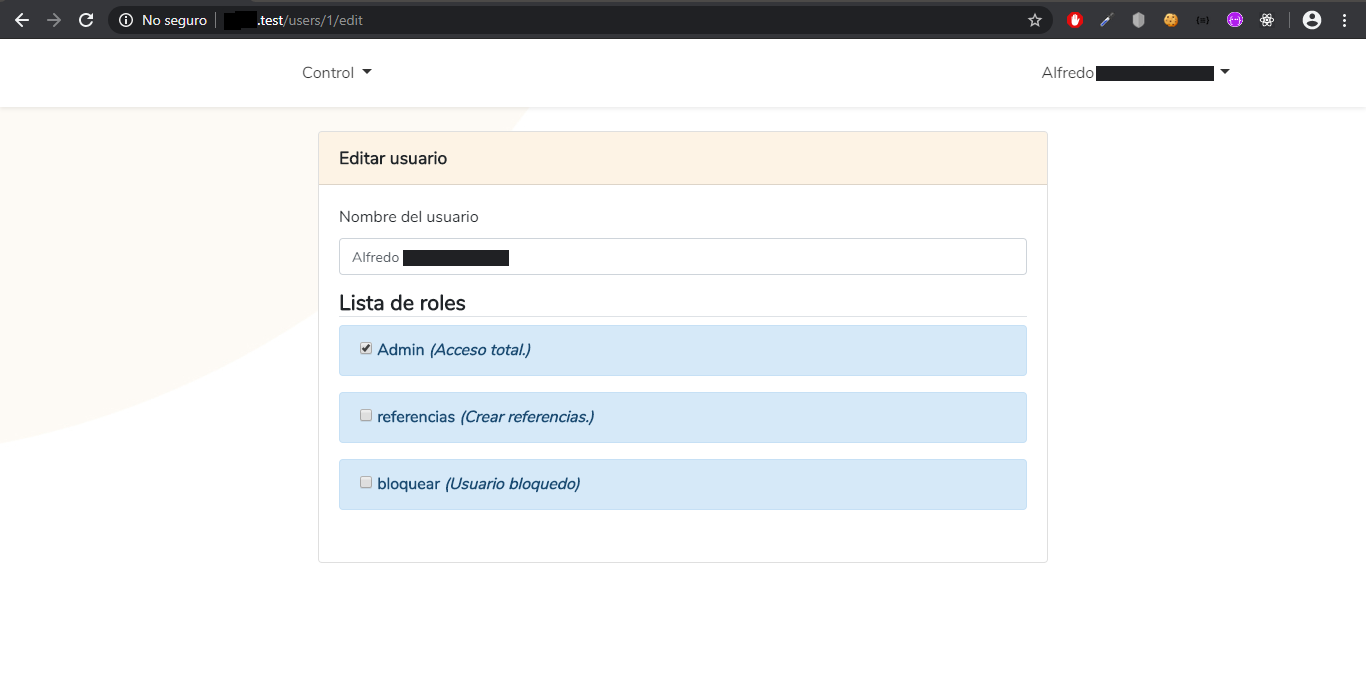Enable the referencias role checkbox
This screenshot has height=696, width=1366.
[366, 416]
